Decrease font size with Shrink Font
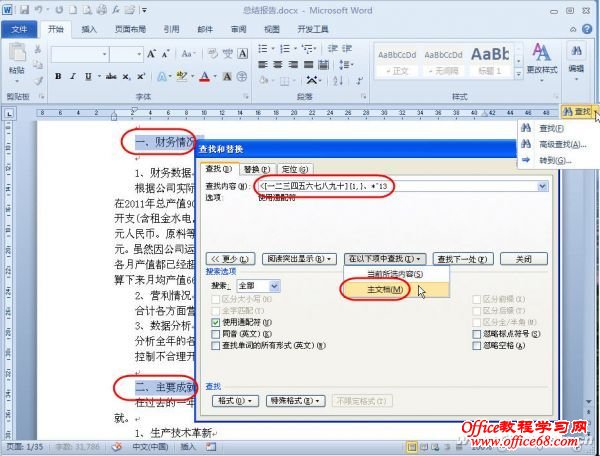This screenshot has width=600, height=456. (165, 54)
